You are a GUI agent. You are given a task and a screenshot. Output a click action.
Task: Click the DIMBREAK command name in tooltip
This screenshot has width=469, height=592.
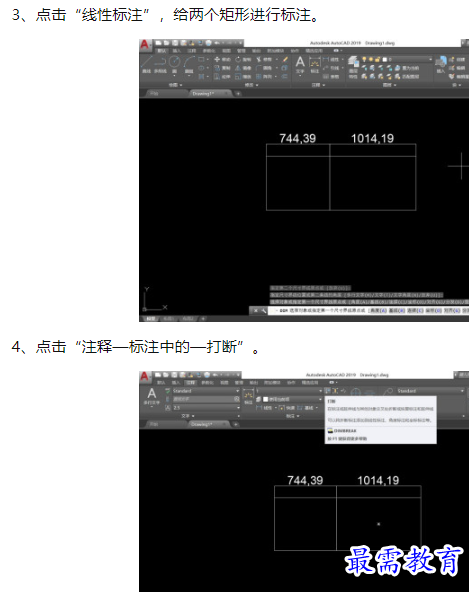click(x=345, y=431)
